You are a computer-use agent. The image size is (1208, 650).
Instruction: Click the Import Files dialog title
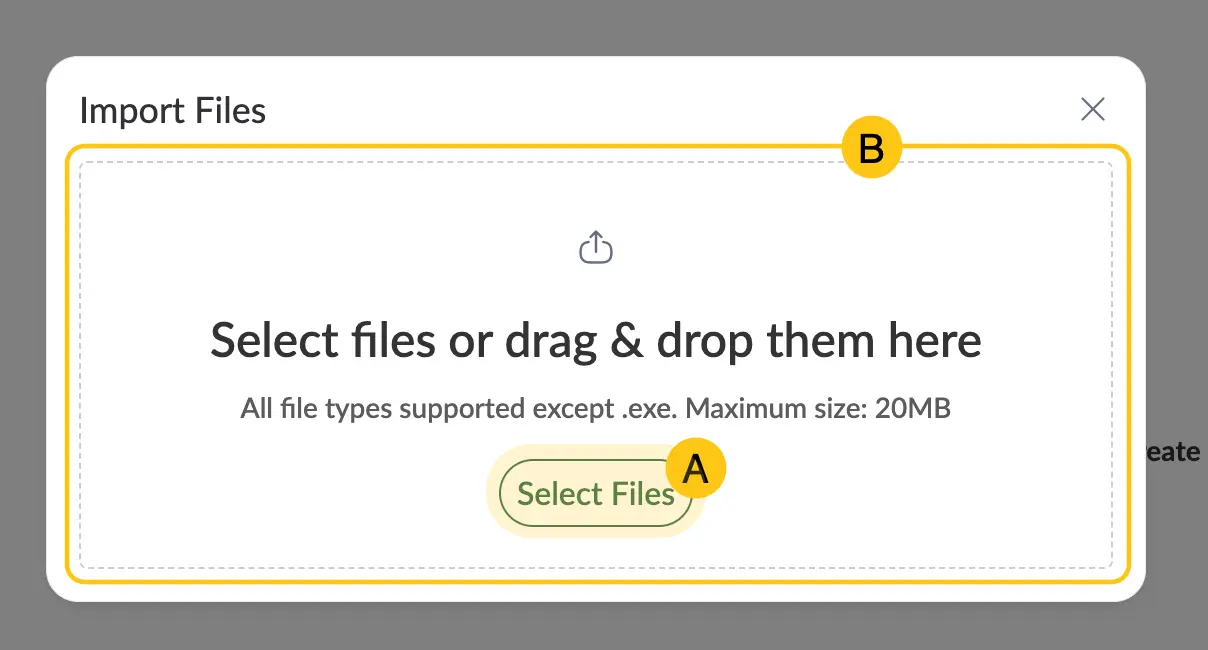(173, 110)
